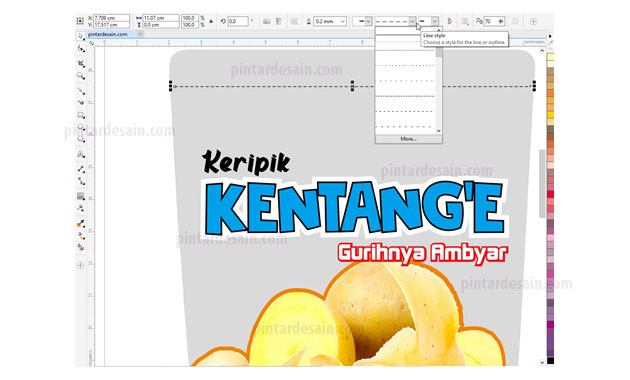Click the vertical scale percentage field
The width and height of the screenshot is (630, 380).
pos(189,25)
